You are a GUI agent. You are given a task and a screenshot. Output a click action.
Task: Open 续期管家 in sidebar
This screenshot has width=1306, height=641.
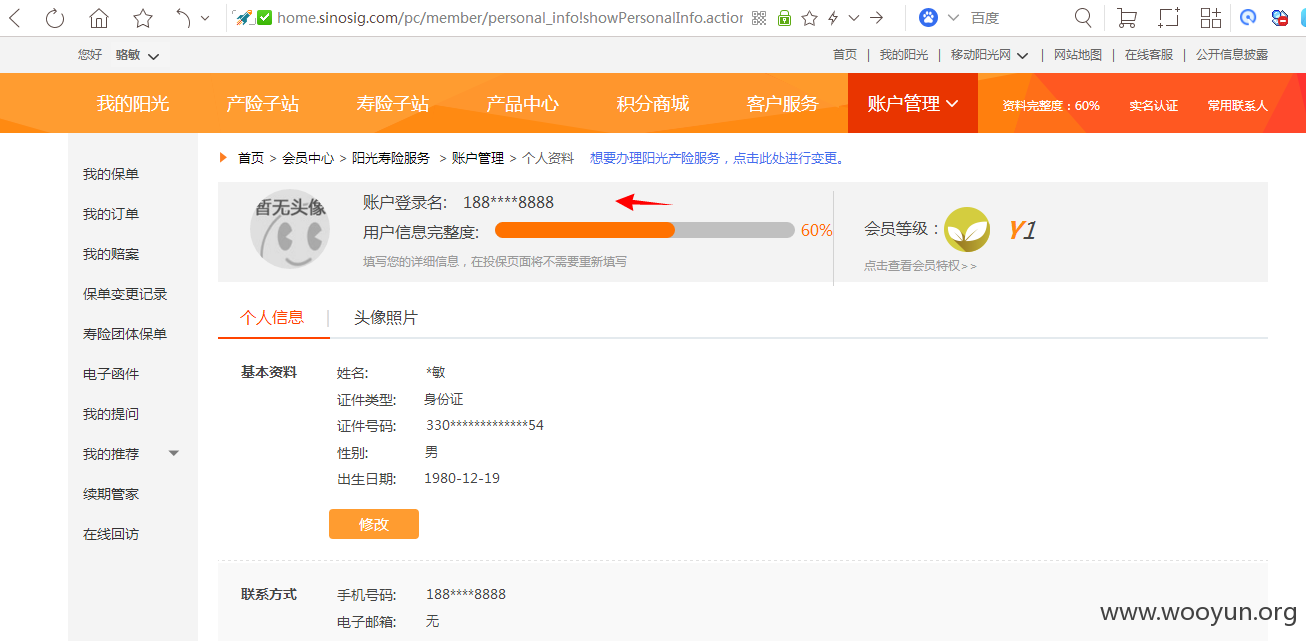point(111,494)
